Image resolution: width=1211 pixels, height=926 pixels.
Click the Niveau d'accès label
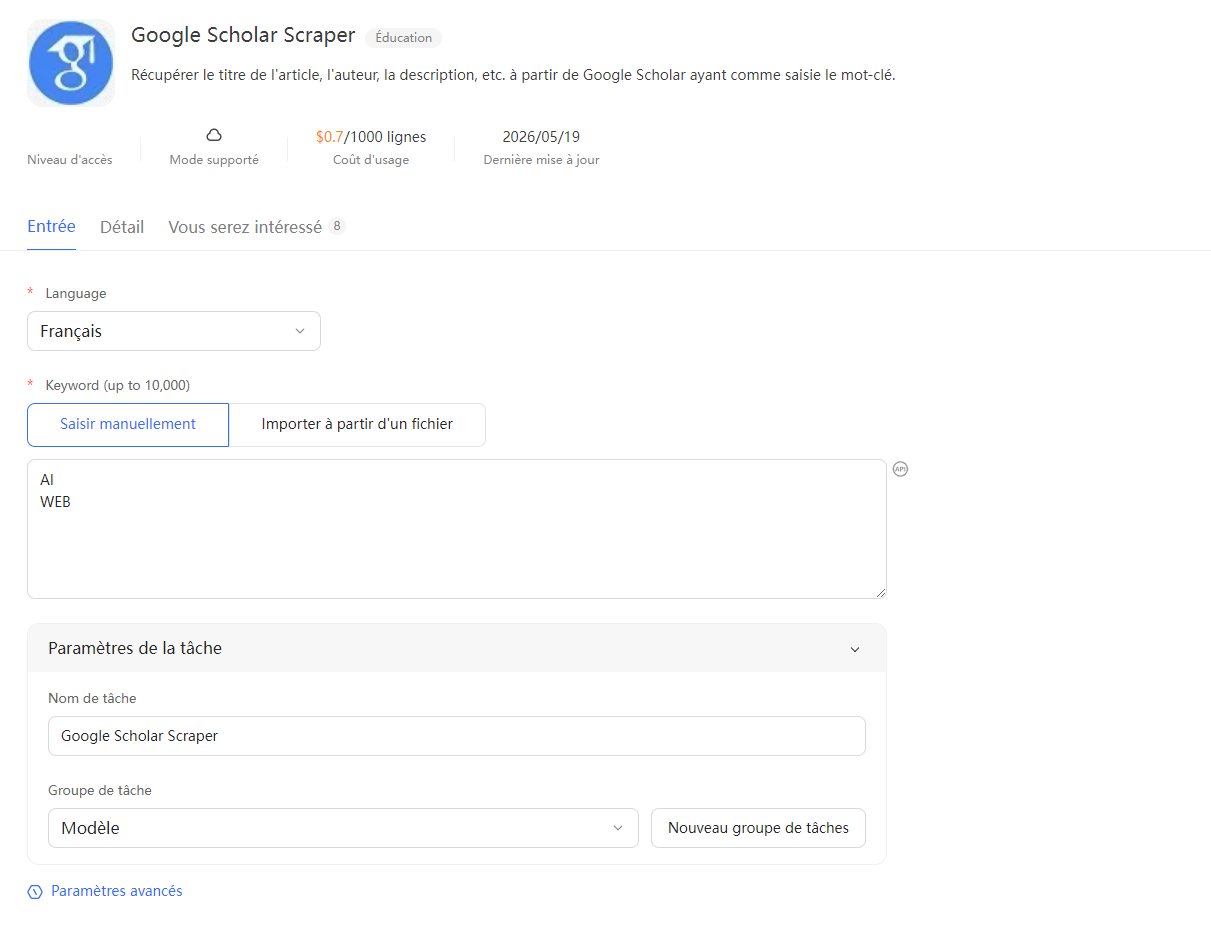pyautogui.click(x=70, y=160)
